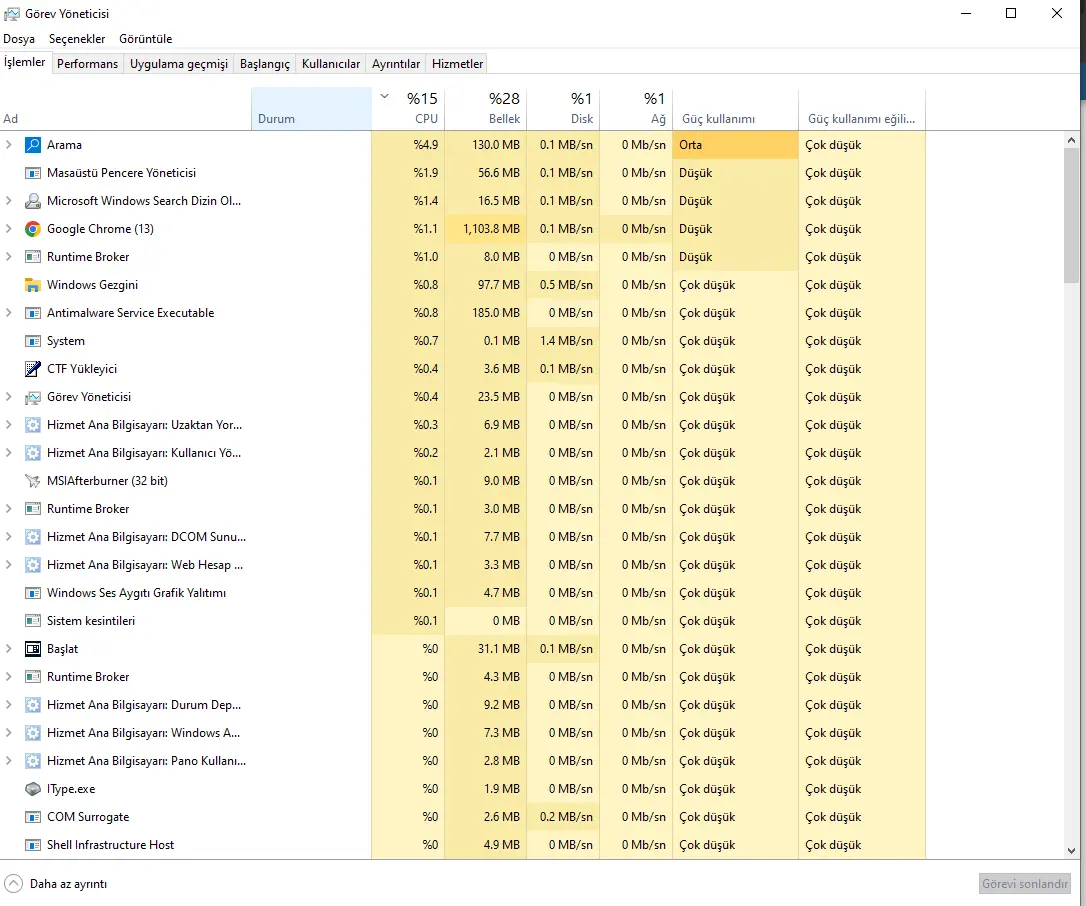Expand Antimalware Service Executable row
Screen dimensions: 1086x906
pos(8,313)
